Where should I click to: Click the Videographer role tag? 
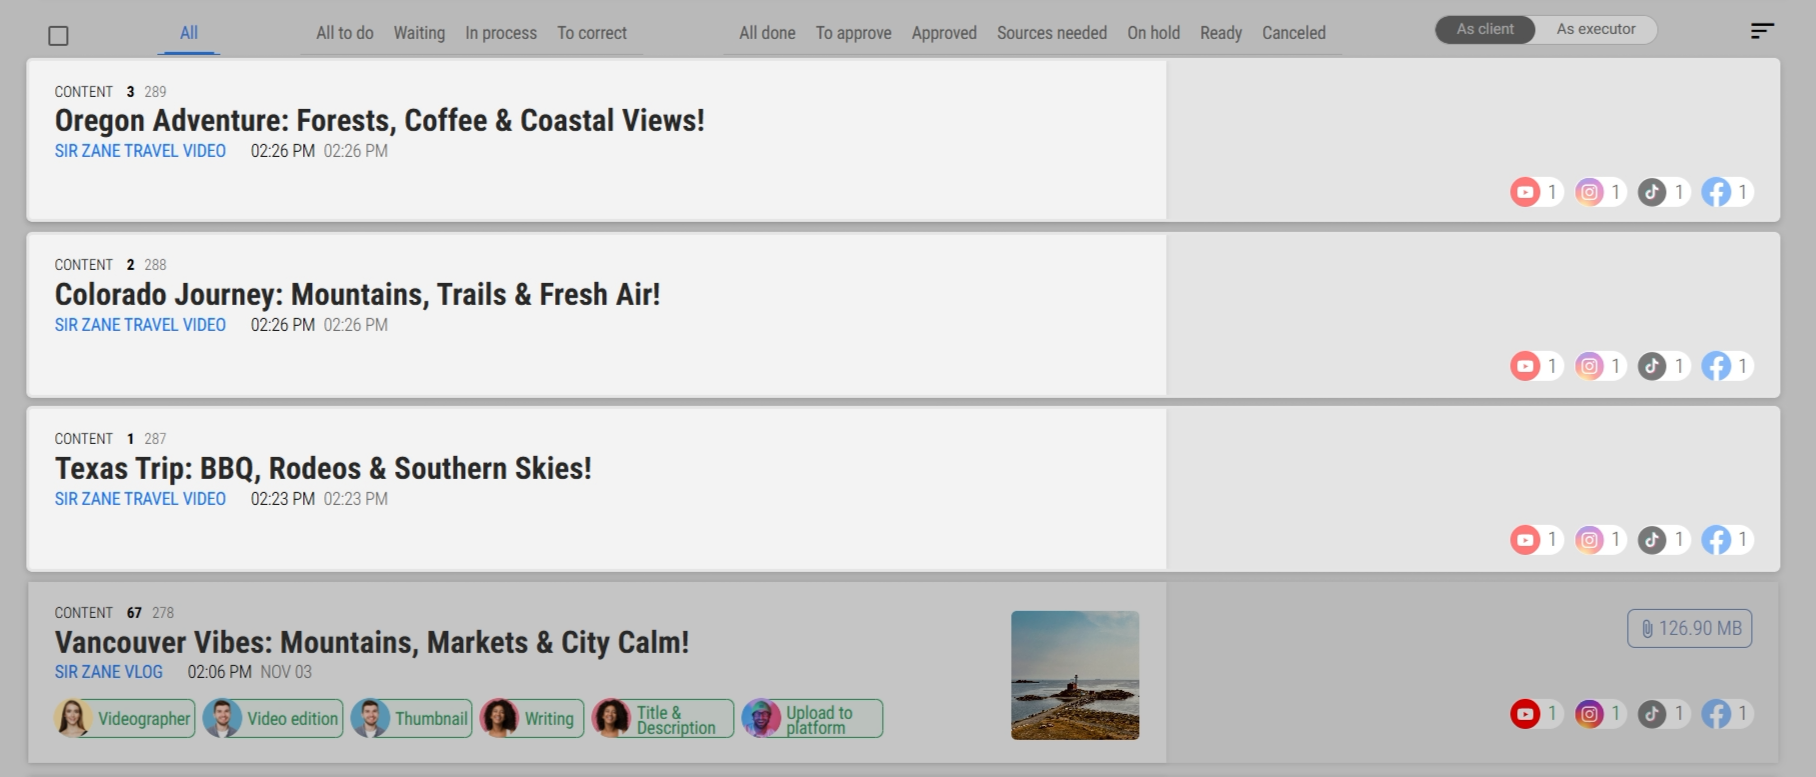click(x=125, y=719)
